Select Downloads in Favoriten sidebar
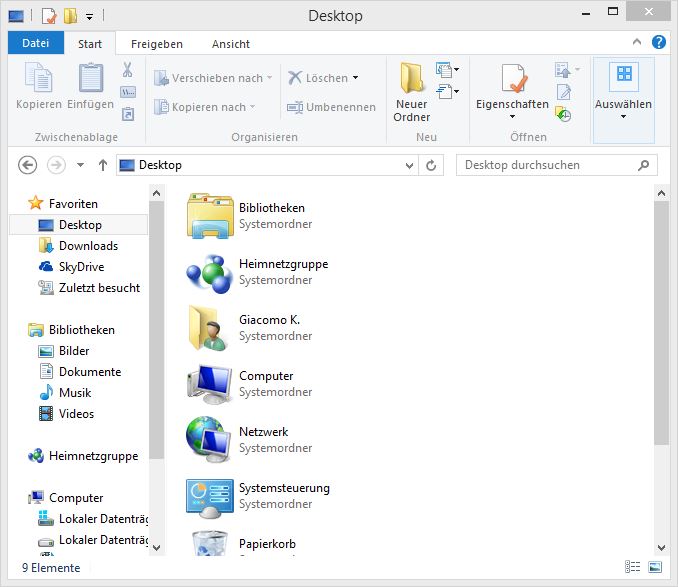Image resolution: width=678 pixels, height=587 pixels. click(x=88, y=246)
